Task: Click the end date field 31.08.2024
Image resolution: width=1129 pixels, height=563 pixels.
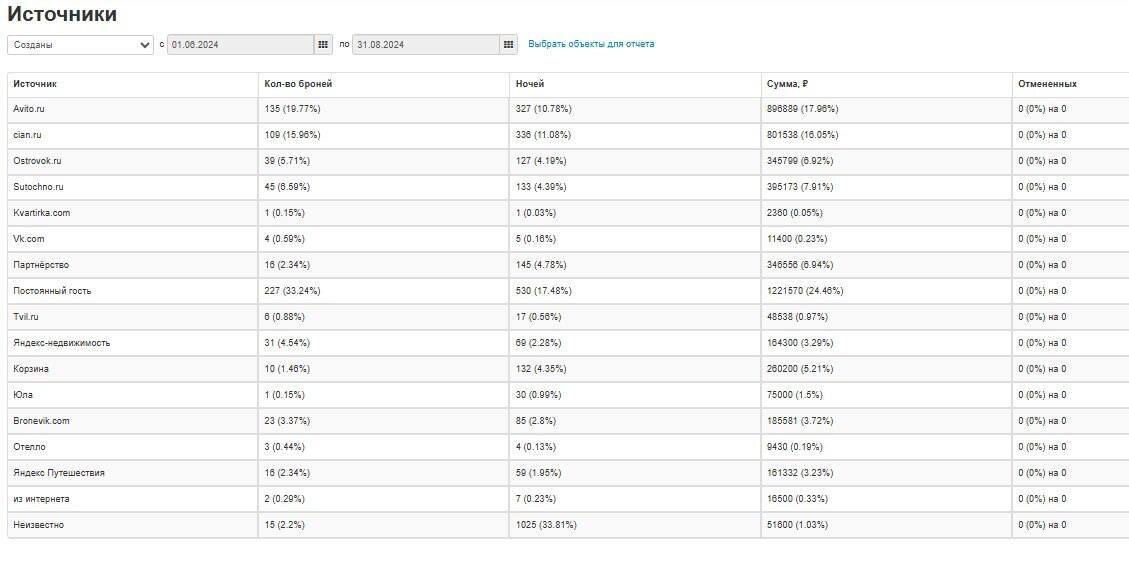Action: pos(425,44)
